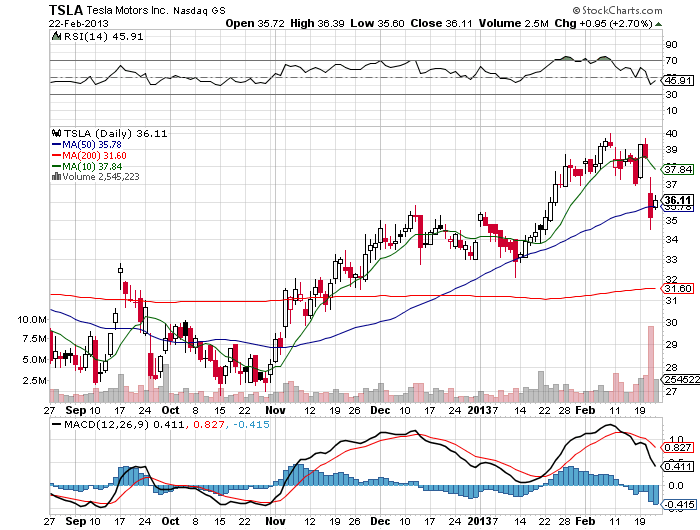700x530 pixels.
Task: Click the Open 35.72 value
Action: tap(255, 23)
